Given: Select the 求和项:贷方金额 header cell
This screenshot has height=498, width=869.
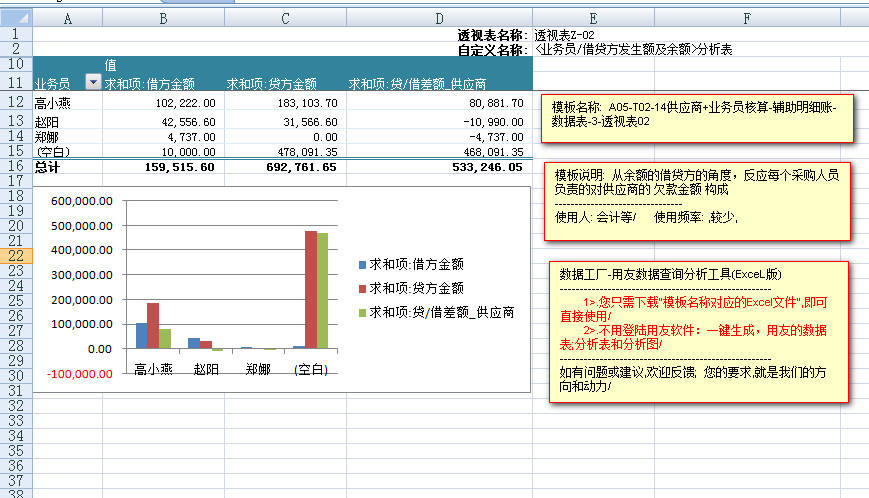Looking at the screenshot, I should pos(284,84).
